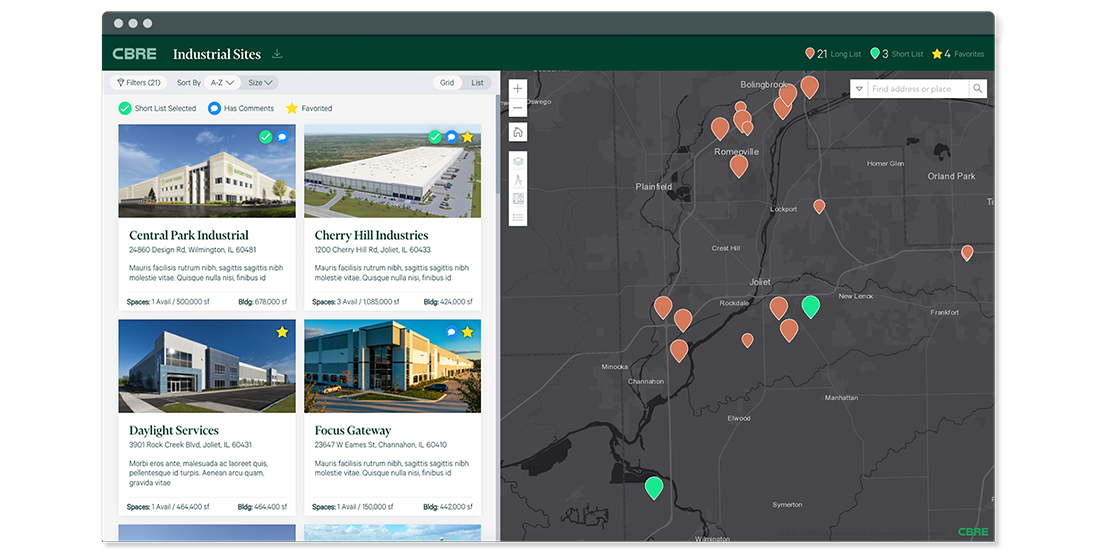This screenshot has height=552, width=1104.
Task: Select the map measurement compass tool
Action: pyautogui.click(x=517, y=180)
